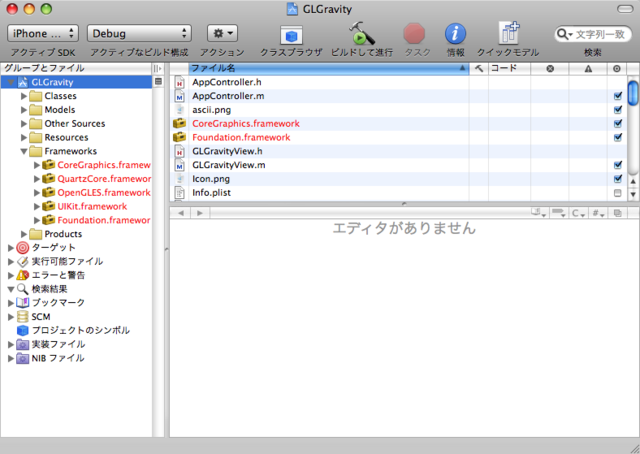Screen dimensions: 640x454
Task: Click the AppController.h header file icon
Action: (179, 82)
